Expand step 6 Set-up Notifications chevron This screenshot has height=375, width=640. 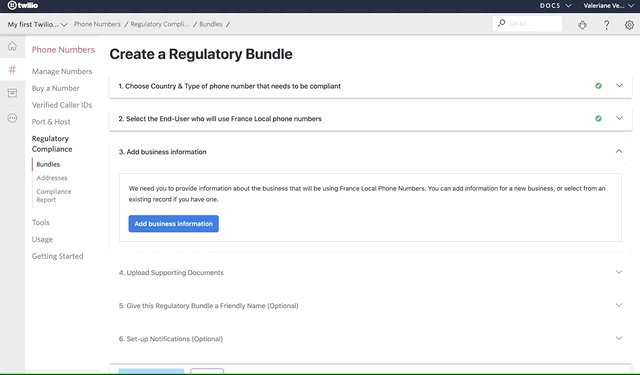pyautogui.click(x=619, y=338)
